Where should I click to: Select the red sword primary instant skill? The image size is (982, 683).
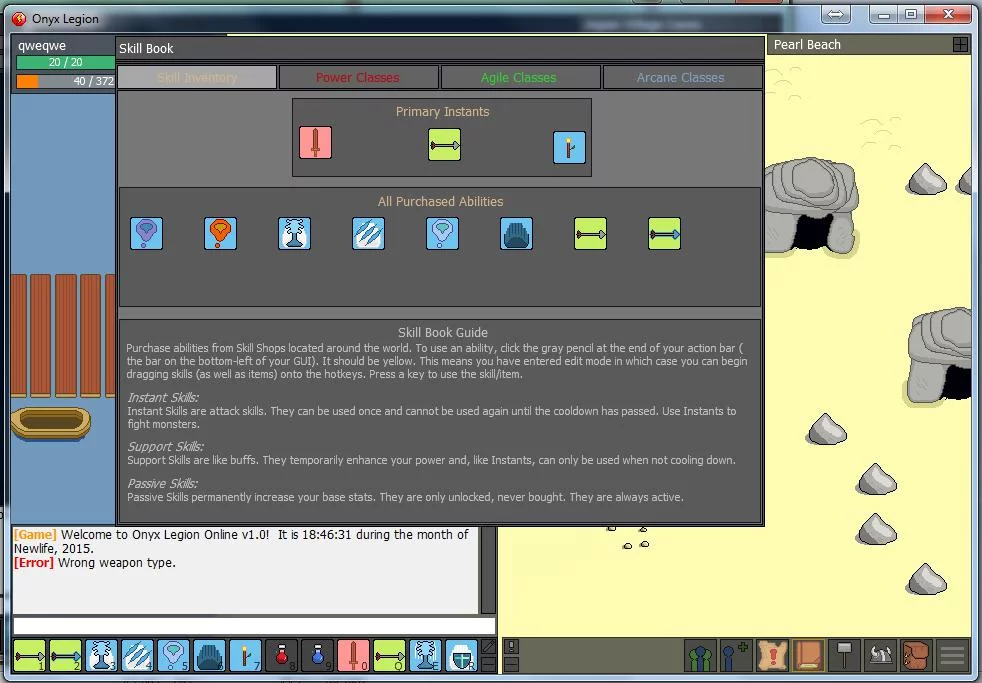(x=315, y=144)
